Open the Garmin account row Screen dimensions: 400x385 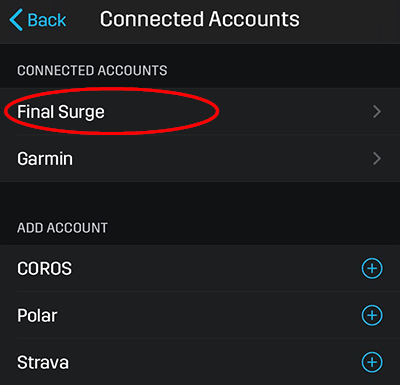pyautogui.click(x=200, y=158)
